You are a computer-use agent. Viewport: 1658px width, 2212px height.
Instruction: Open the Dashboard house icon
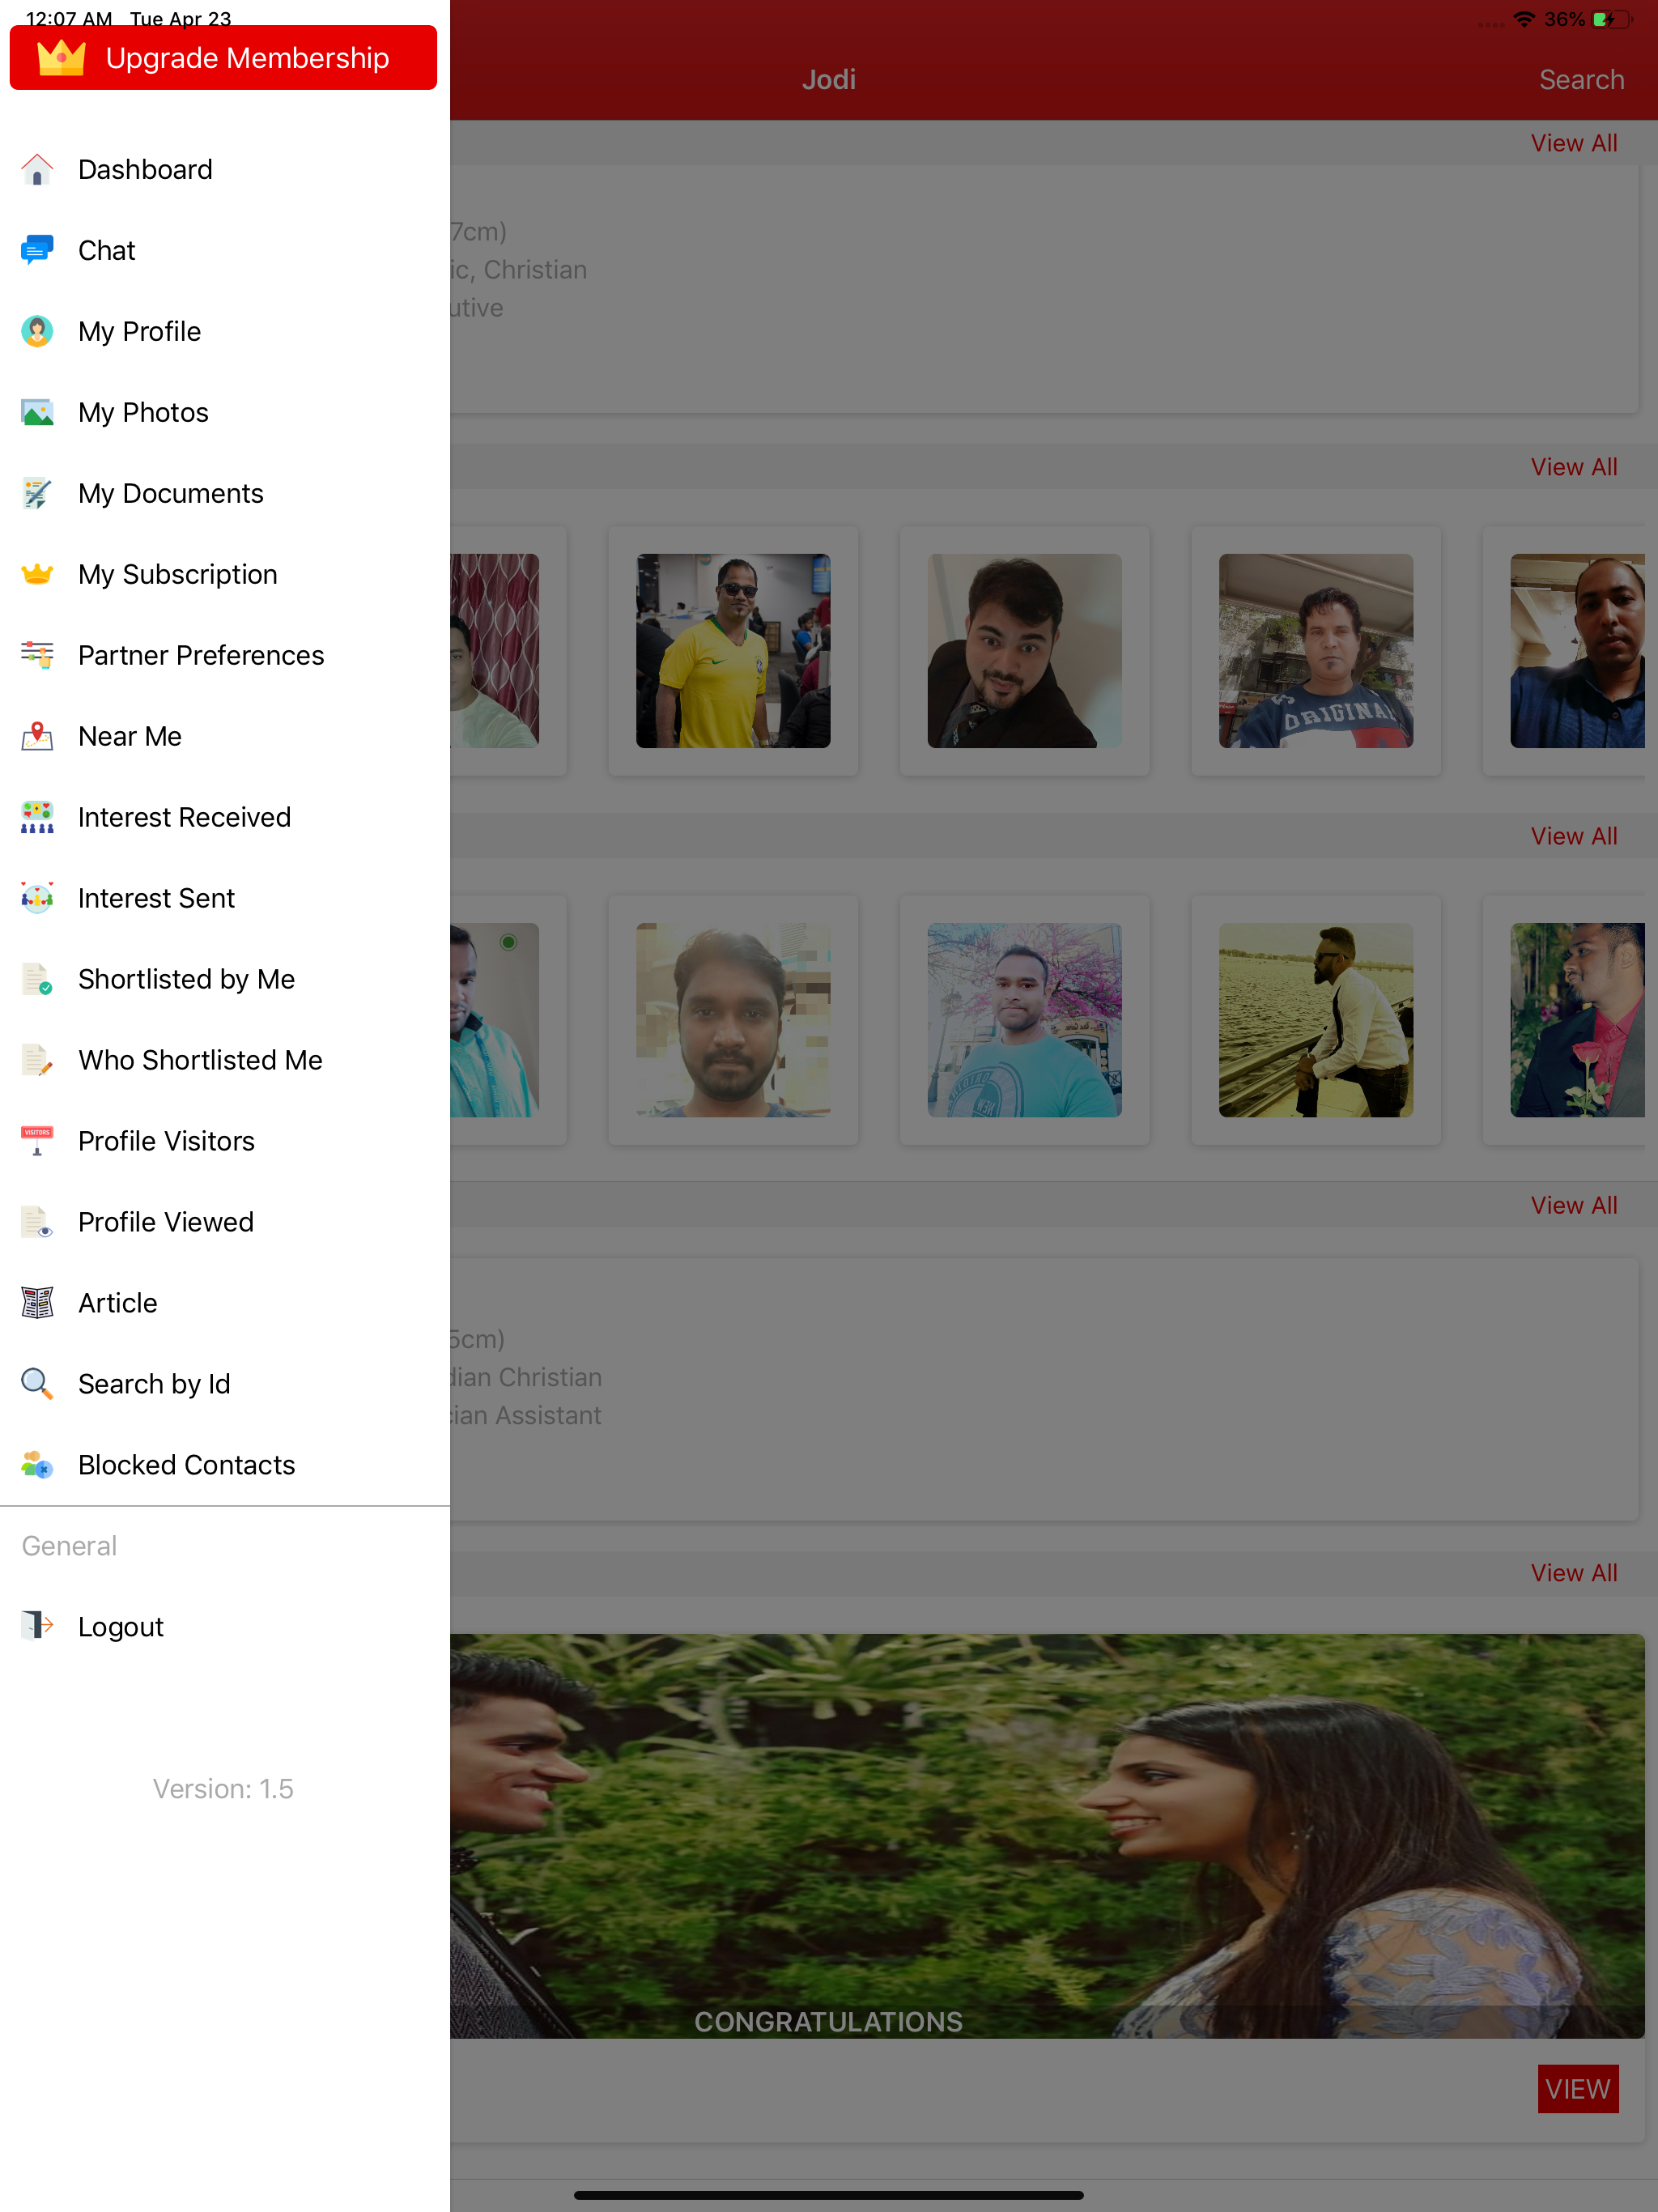(x=37, y=169)
